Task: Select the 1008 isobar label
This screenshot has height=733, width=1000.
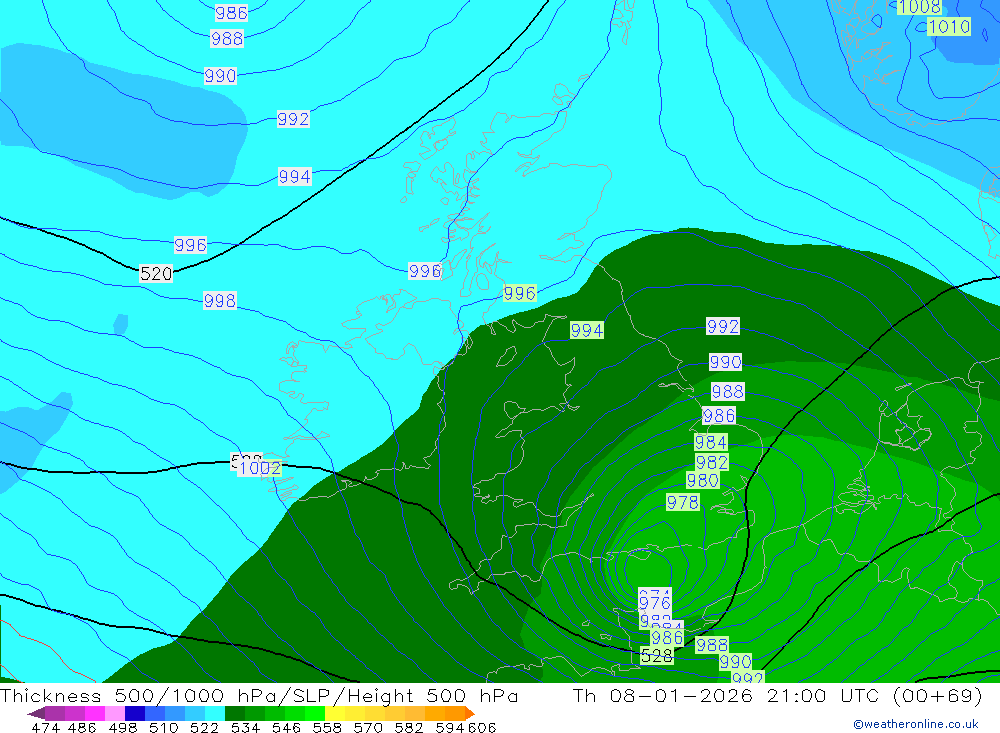Action: (x=920, y=7)
